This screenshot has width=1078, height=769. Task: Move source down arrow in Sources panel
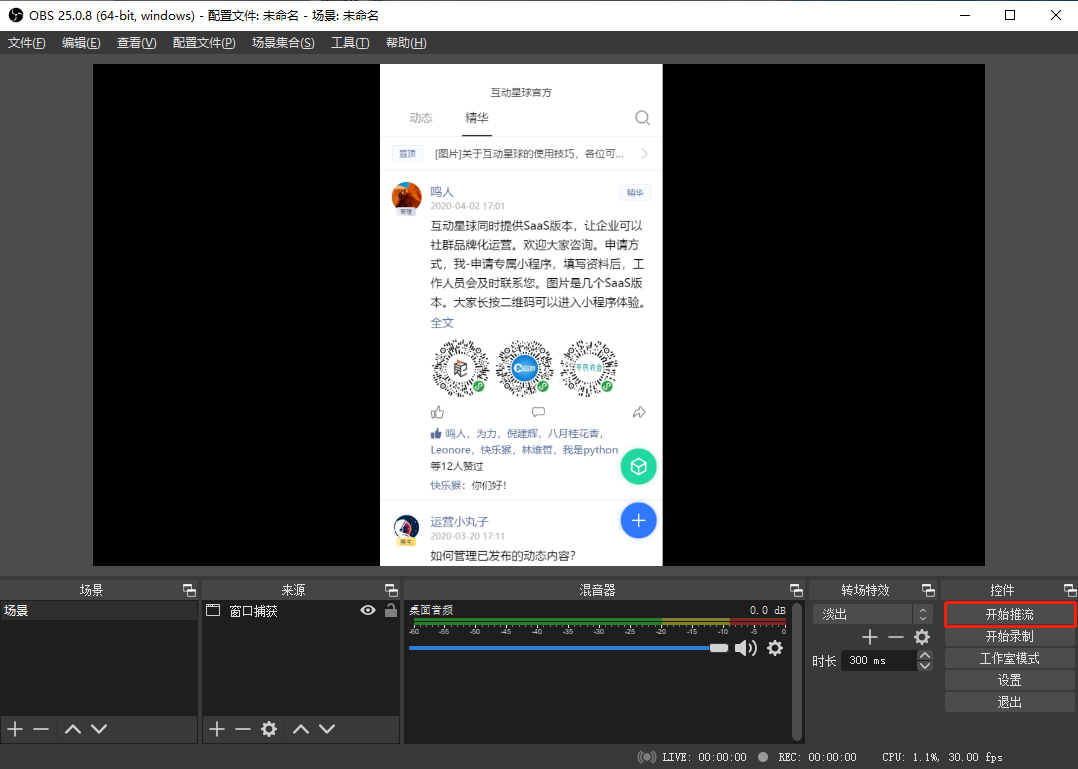327,729
